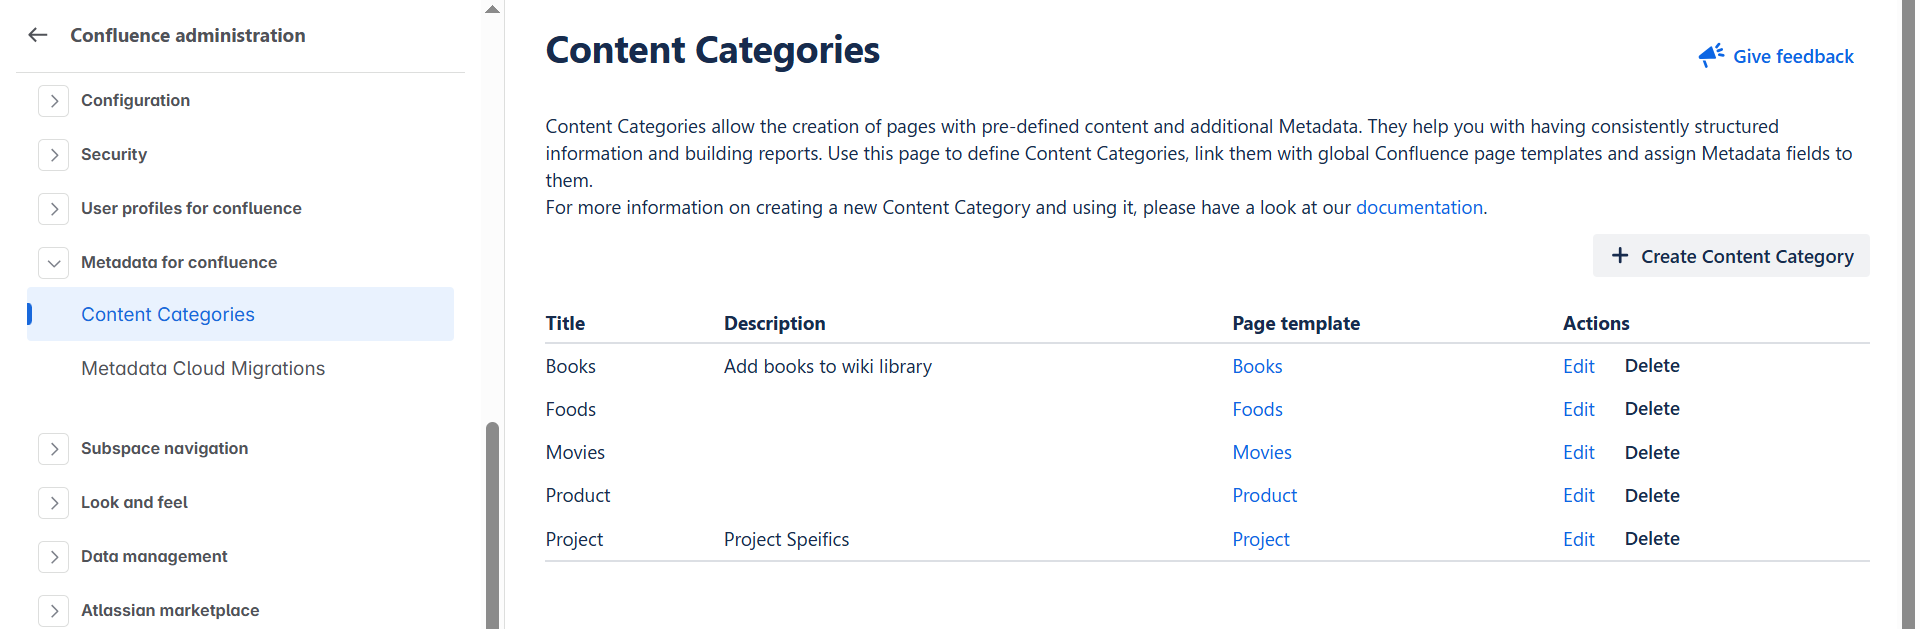Delete the Foods content category

(x=1651, y=409)
